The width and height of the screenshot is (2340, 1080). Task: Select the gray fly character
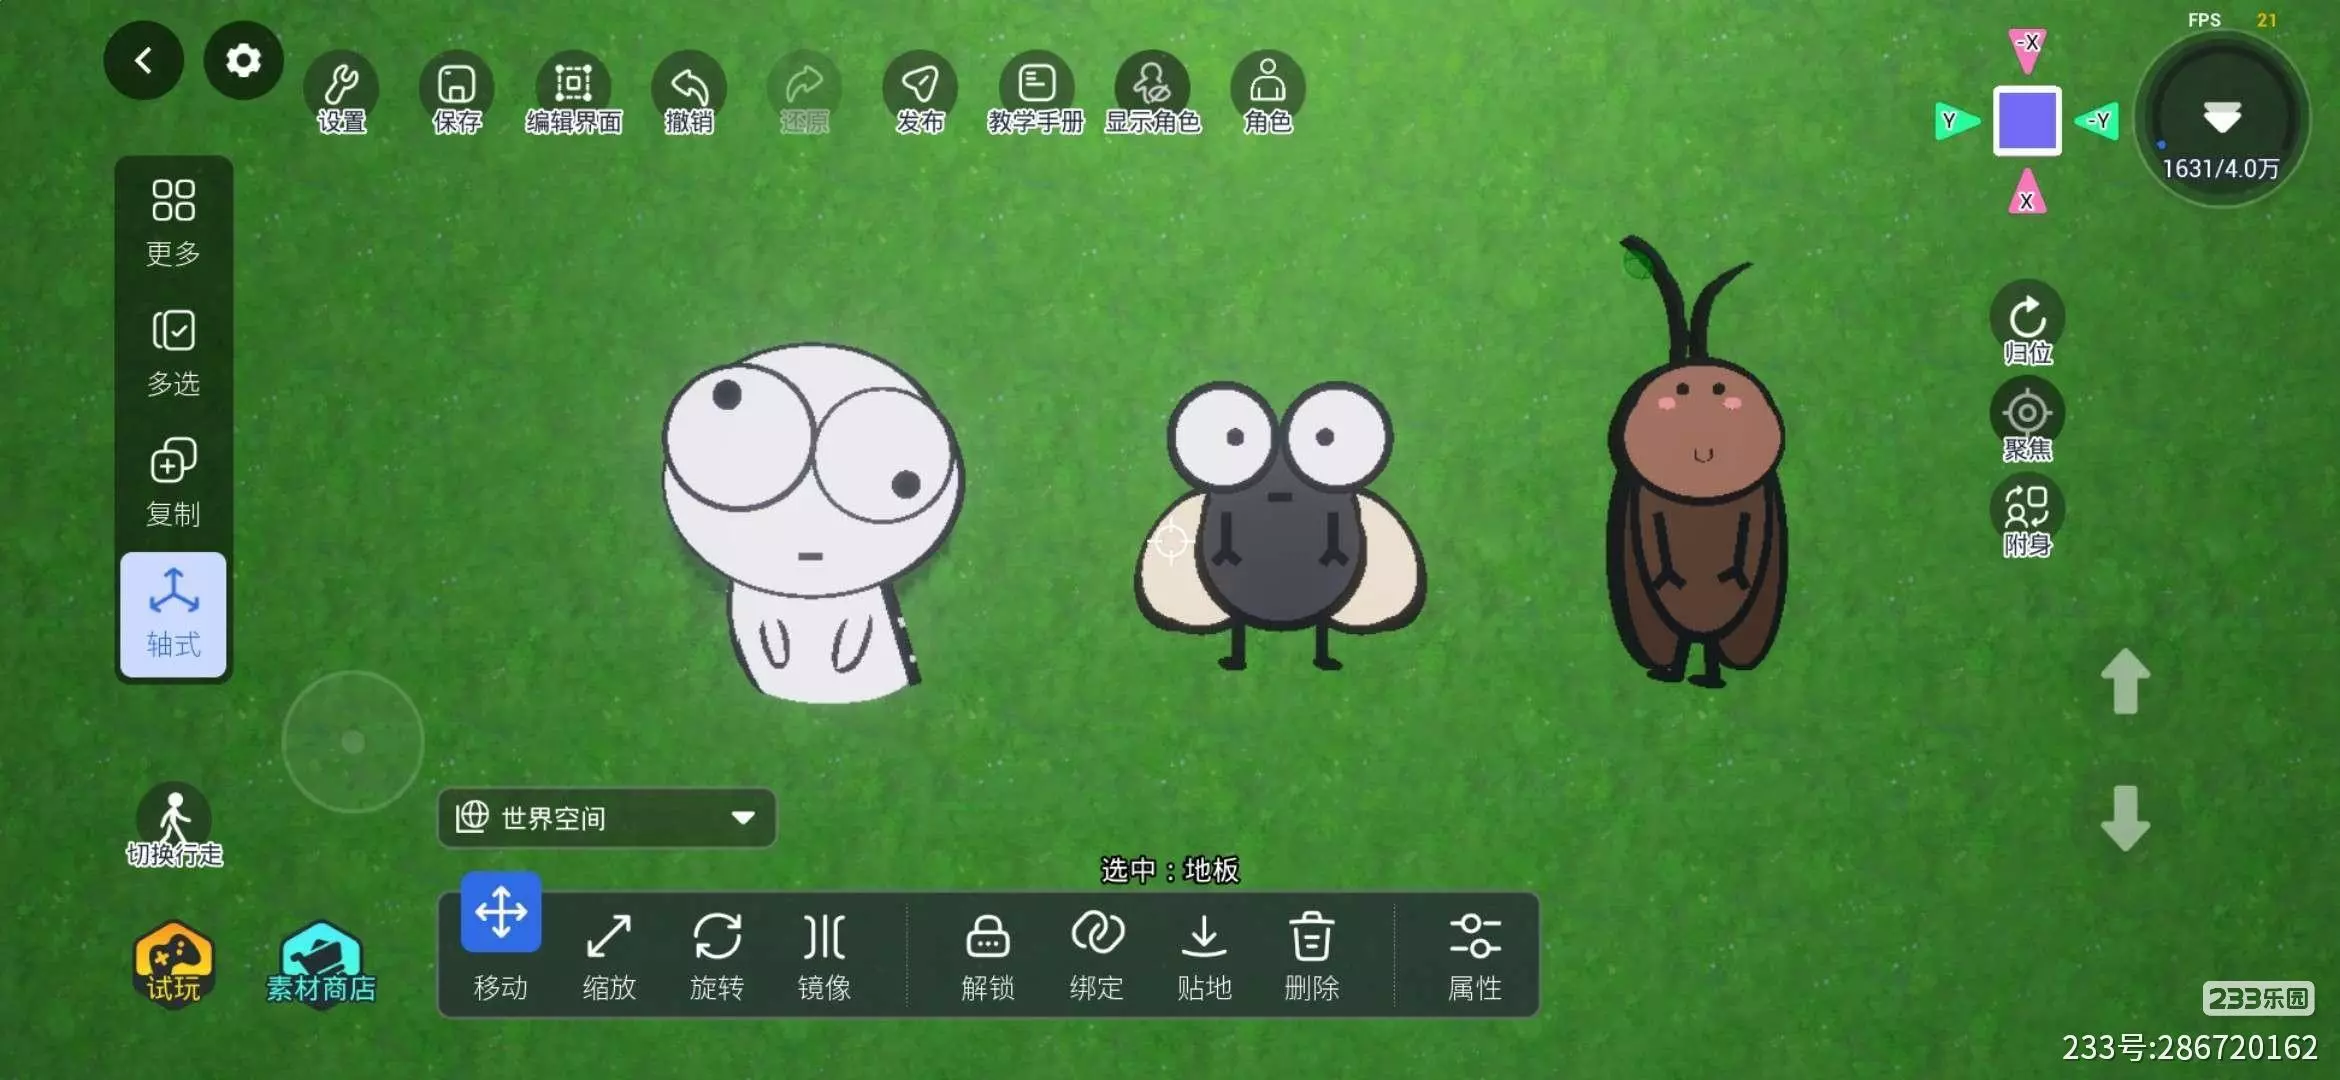[1280, 525]
